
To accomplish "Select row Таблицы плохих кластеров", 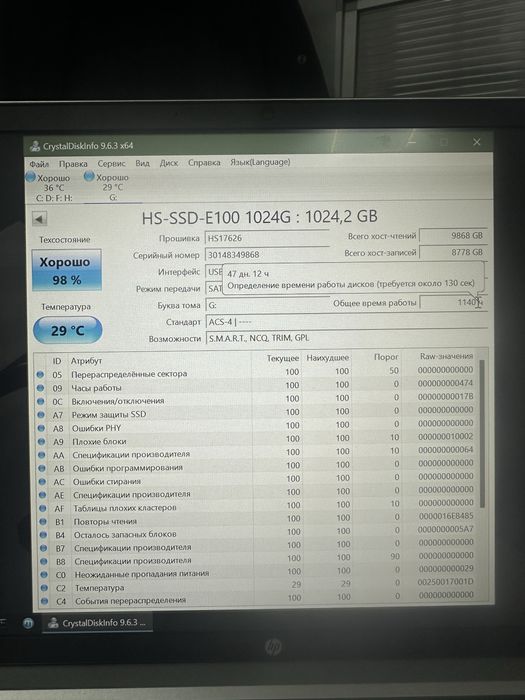I will pyautogui.click(x=258, y=506).
